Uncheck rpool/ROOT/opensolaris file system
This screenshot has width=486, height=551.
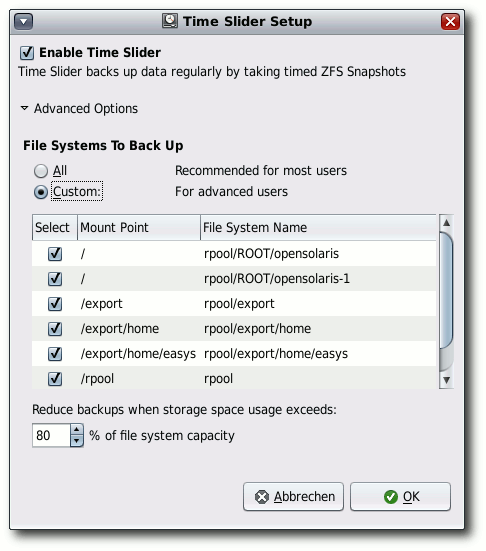point(55,254)
